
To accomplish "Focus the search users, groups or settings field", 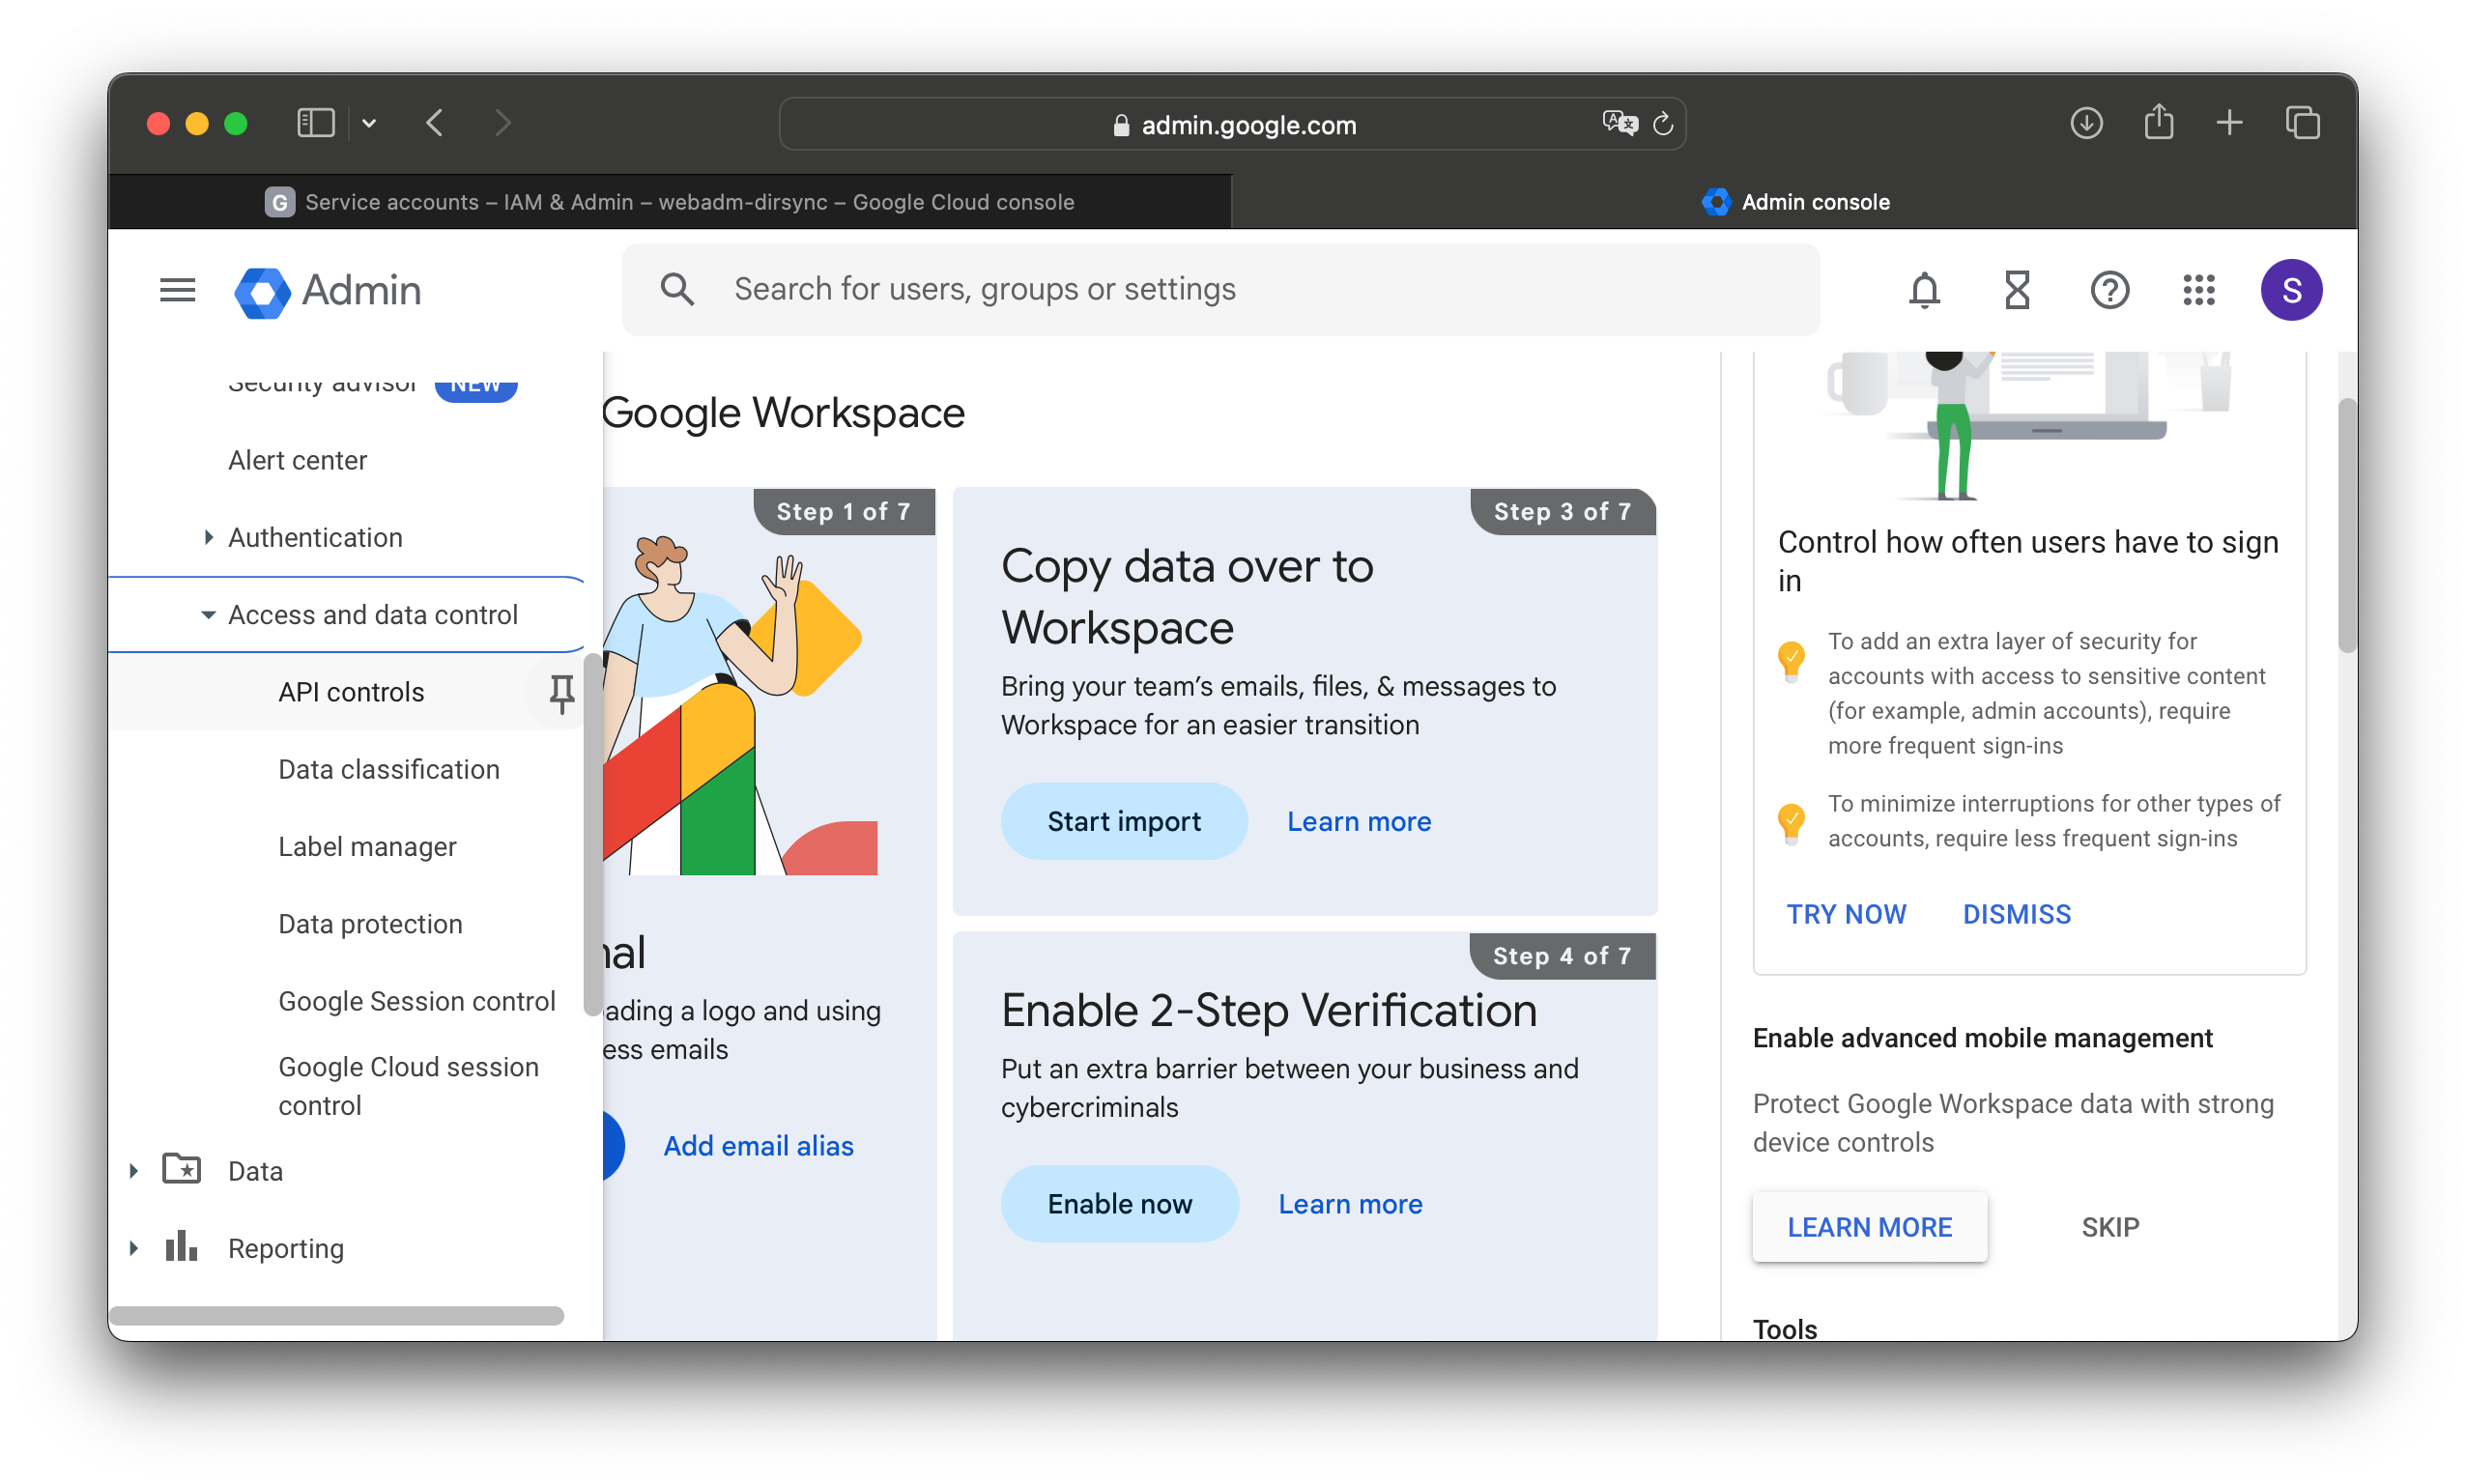I will (x=1220, y=289).
